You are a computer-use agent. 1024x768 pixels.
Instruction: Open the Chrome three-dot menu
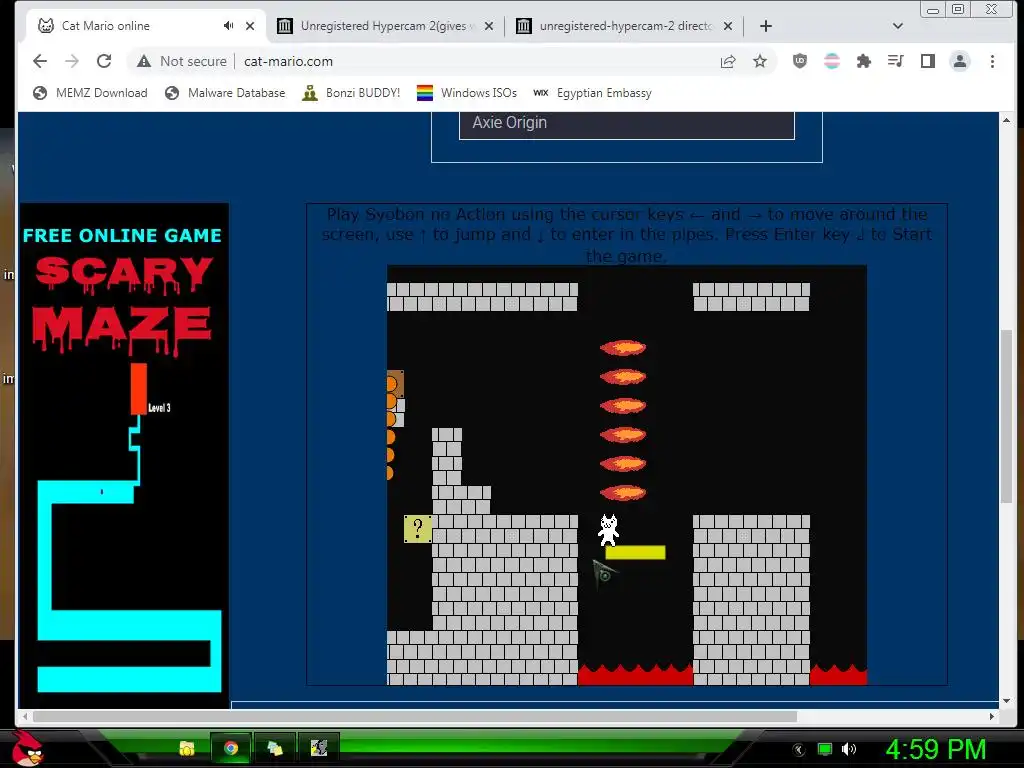[992, 61]
